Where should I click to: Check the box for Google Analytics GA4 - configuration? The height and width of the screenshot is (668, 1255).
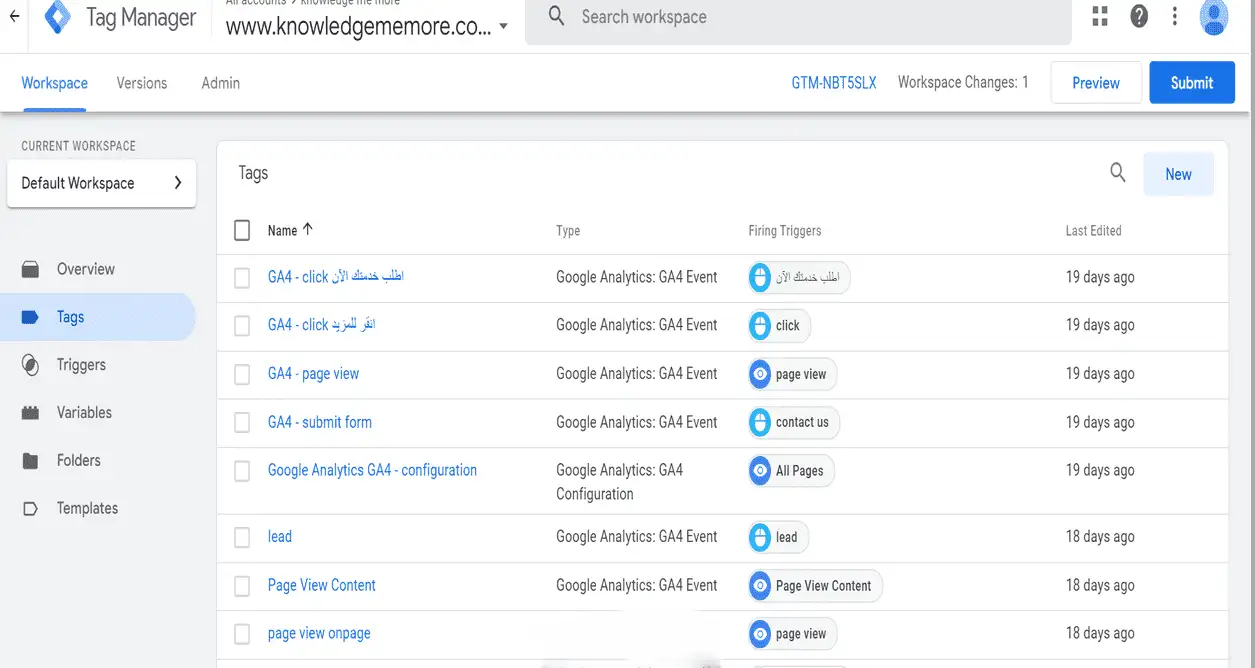click(242, 471)
